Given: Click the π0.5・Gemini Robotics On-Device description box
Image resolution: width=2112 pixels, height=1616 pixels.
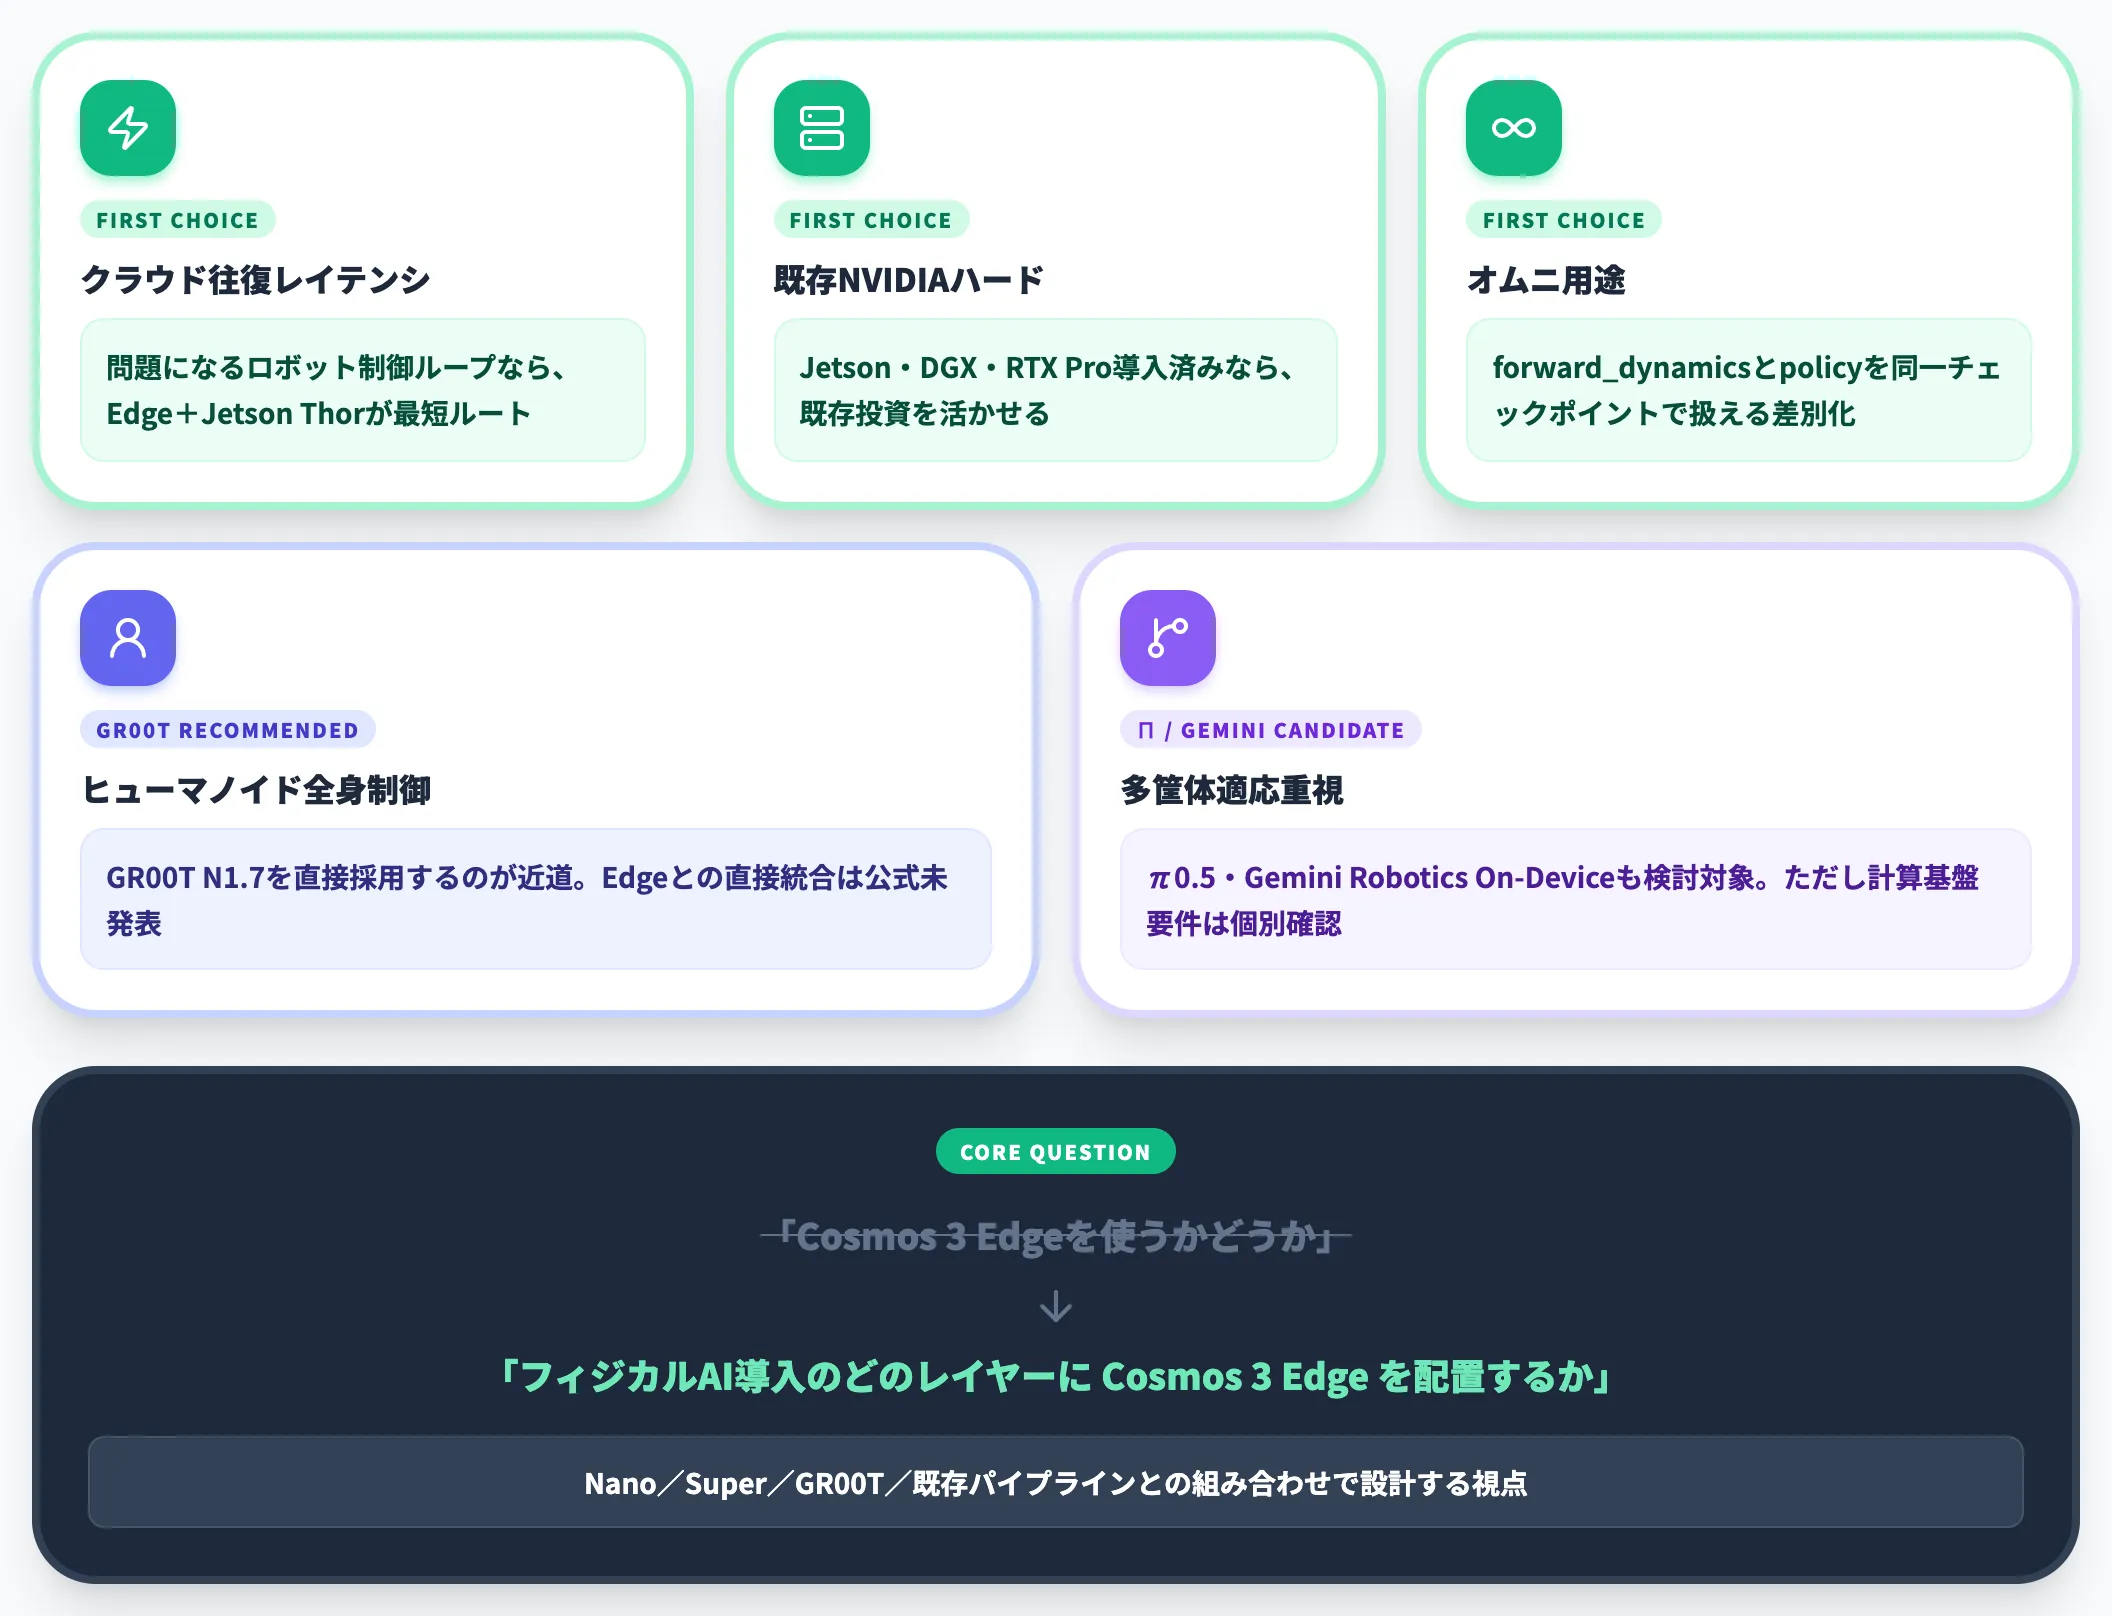Looking at the screenshot, I should (x=1576, y=899).
